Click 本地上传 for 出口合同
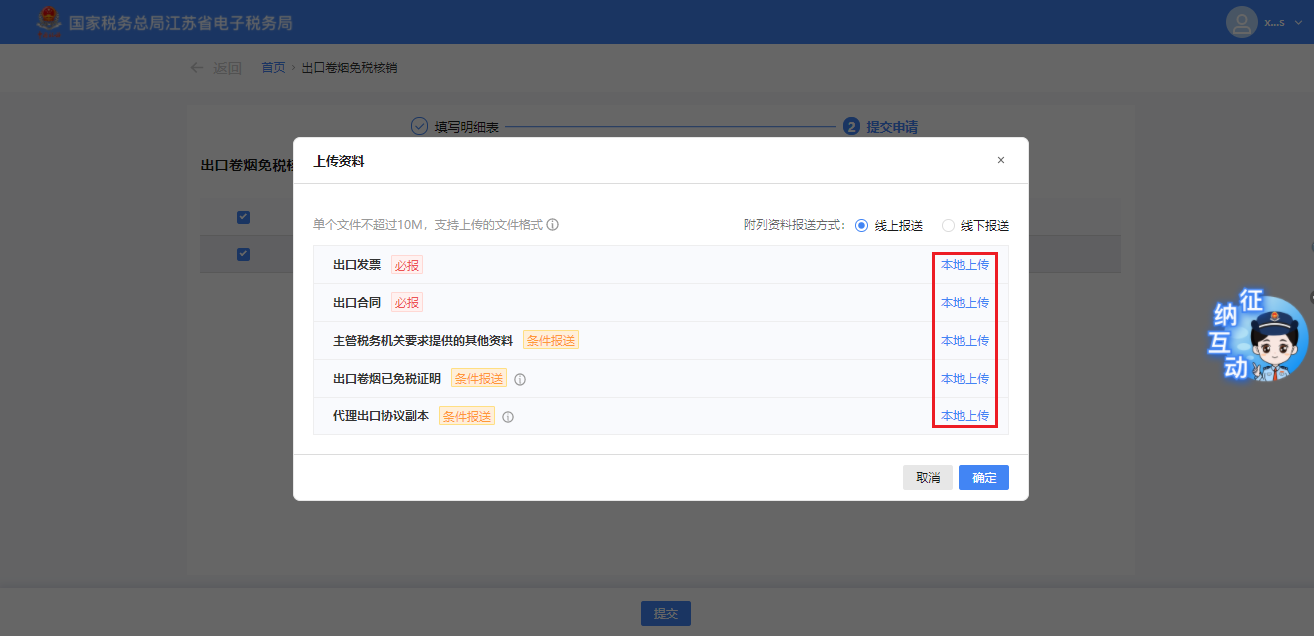This screenshot has width=1314, height=636. (964, 303)
